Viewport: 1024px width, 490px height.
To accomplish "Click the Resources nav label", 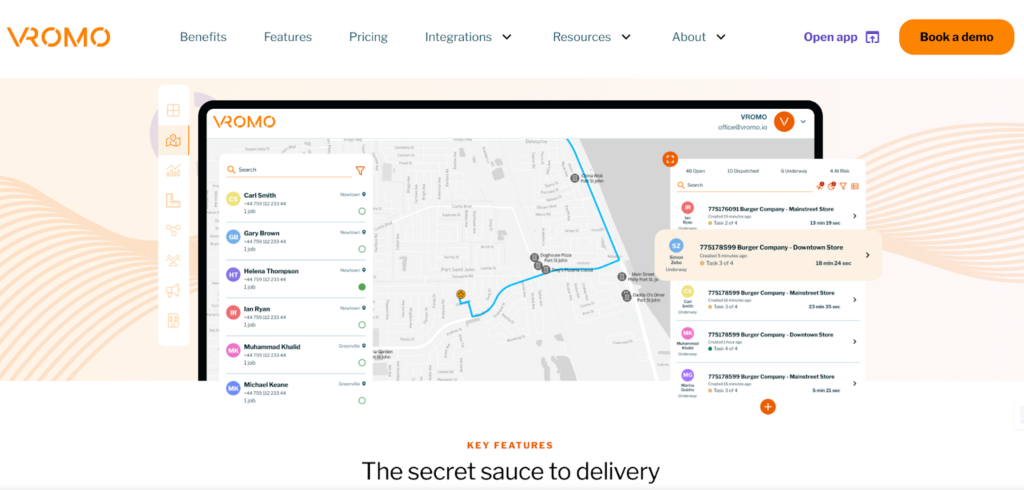I will coord(581,37).
